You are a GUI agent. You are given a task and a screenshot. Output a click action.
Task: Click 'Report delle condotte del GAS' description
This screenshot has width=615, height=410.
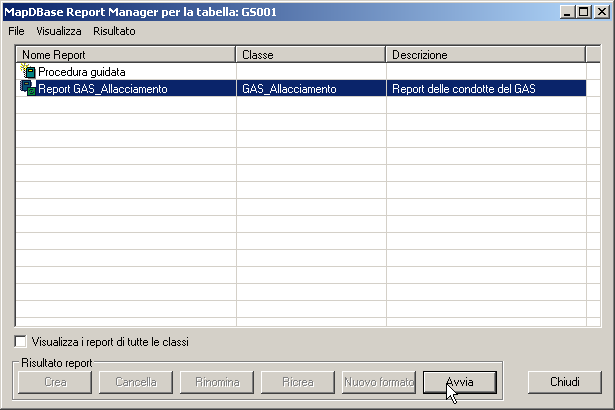pyautogui.click(x=464, y=89)
